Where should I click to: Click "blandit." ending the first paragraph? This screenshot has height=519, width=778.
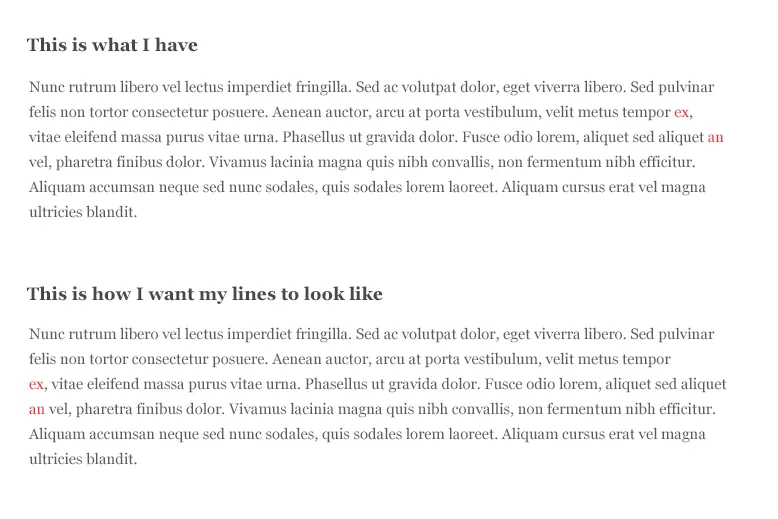click(110, 212)
